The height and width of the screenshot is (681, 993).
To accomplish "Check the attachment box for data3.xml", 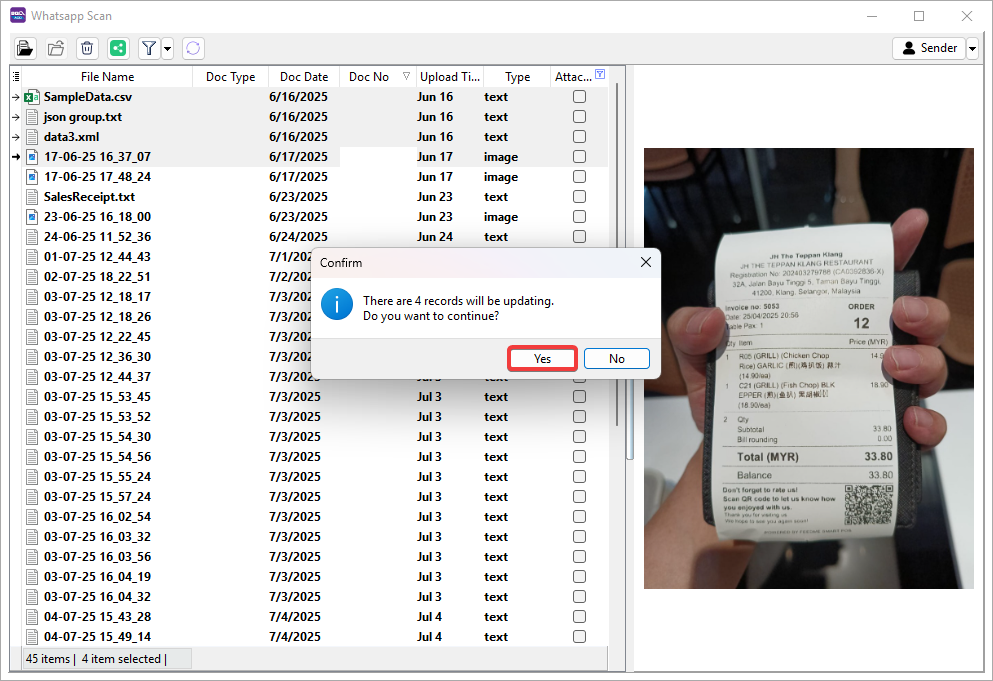I will pos(579,137).
